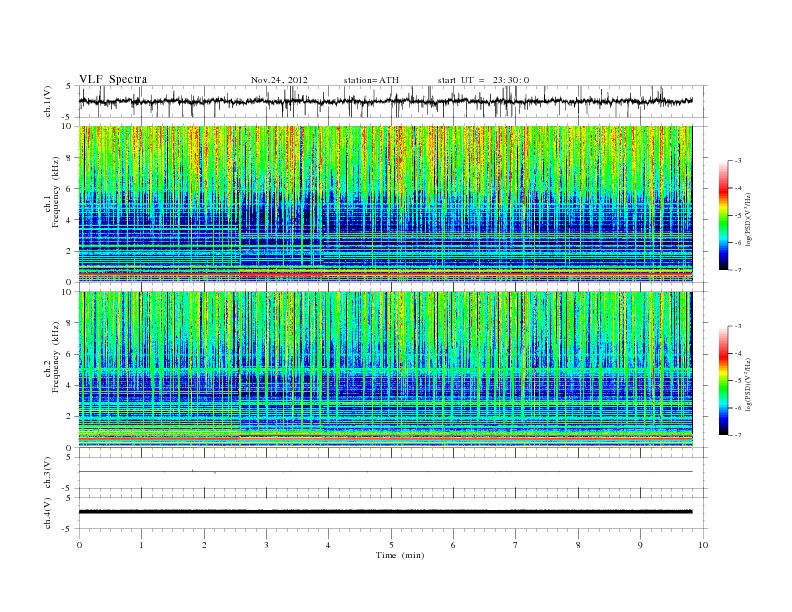Image resolution: width=792 pixels, height=612 pixels.
Task: Click the "Time (min)" x-axis label
Action: (400, 555)
